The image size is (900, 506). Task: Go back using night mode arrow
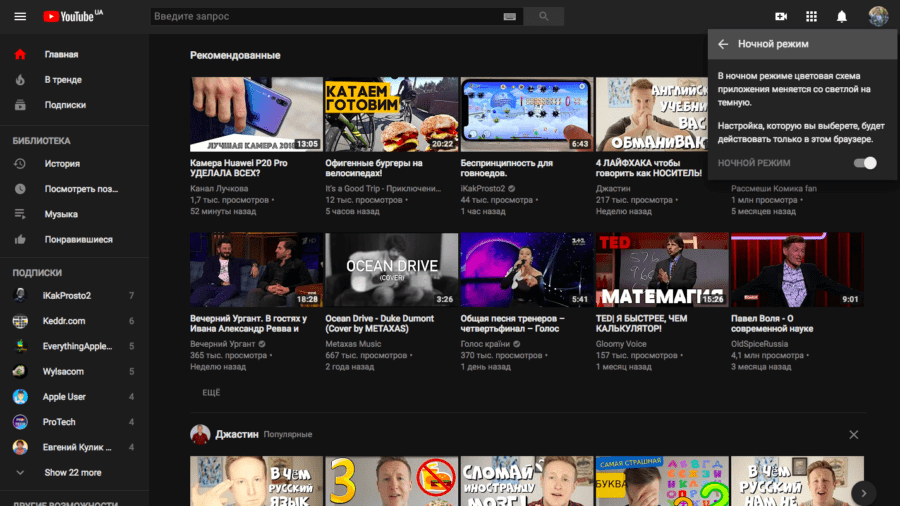click(723, 44)
